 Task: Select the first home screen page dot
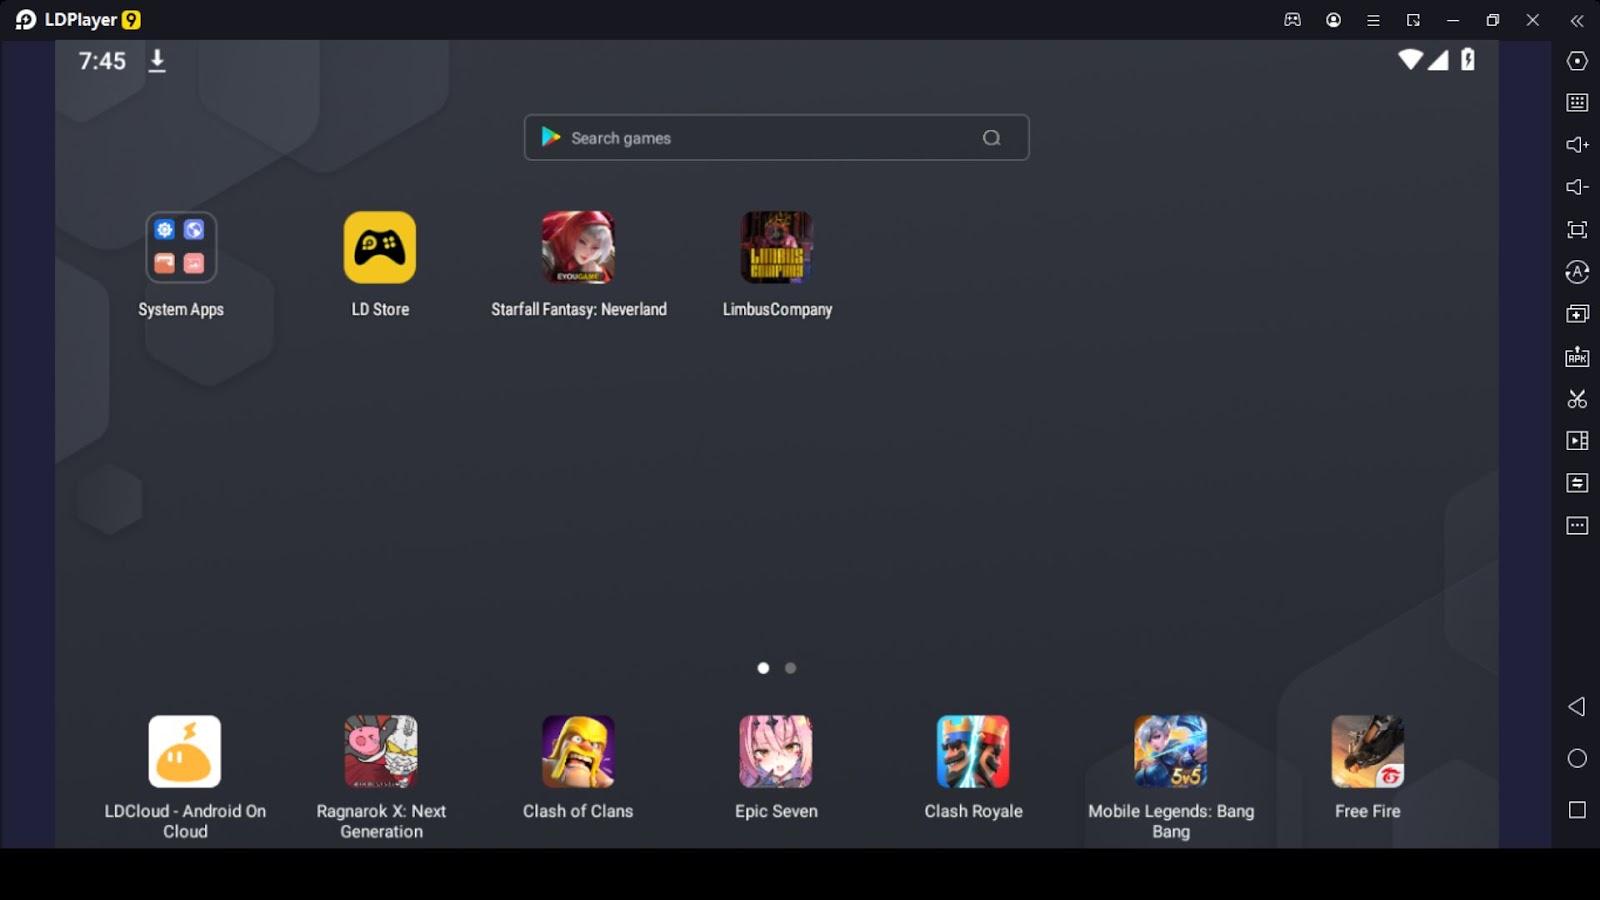click(763, 668)
